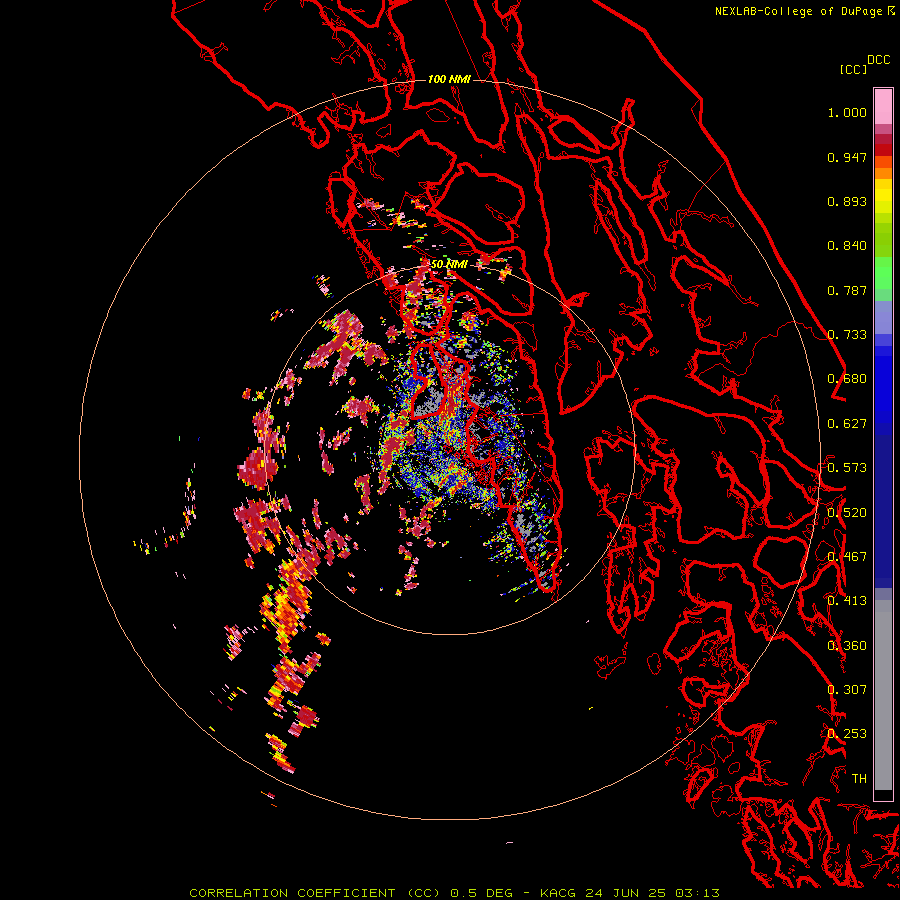Screen dimensions: 900x900
Task: Select the 0.893 scale value
Action: 847,201
